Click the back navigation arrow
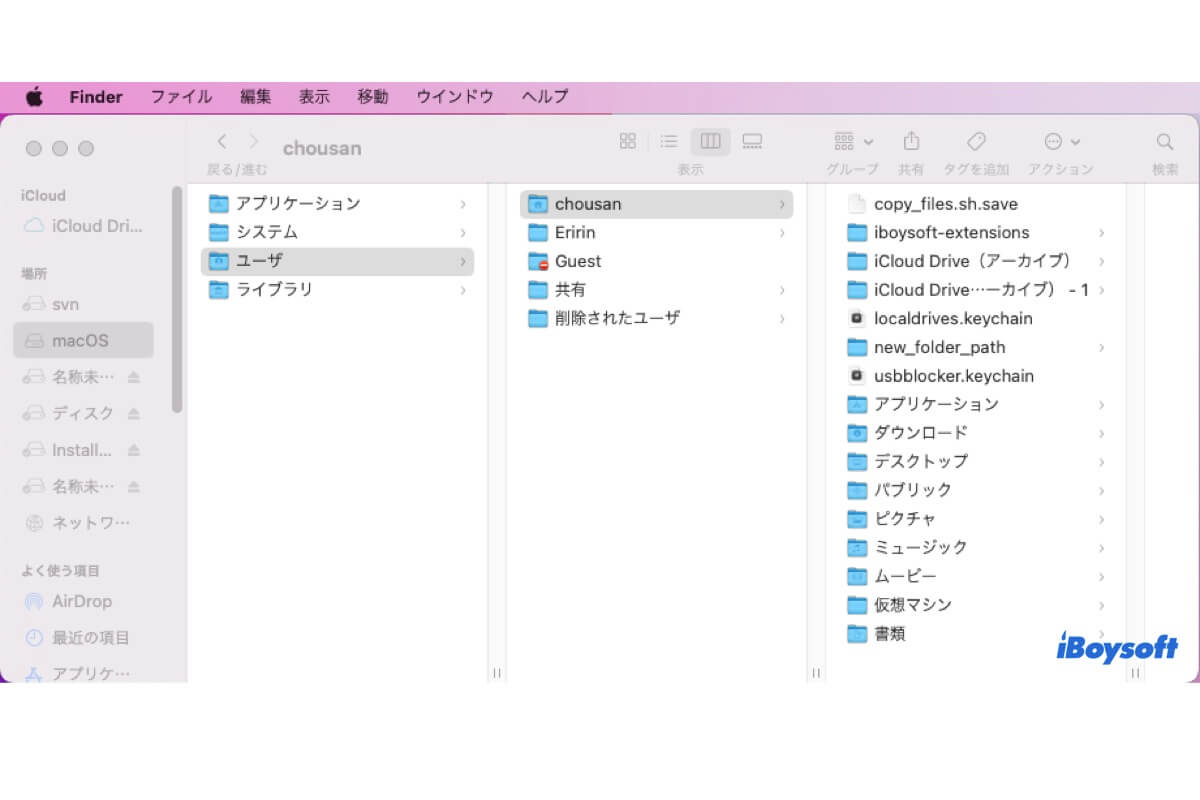The height and width of the screenshot is (800, 1200). pos(222,142)
